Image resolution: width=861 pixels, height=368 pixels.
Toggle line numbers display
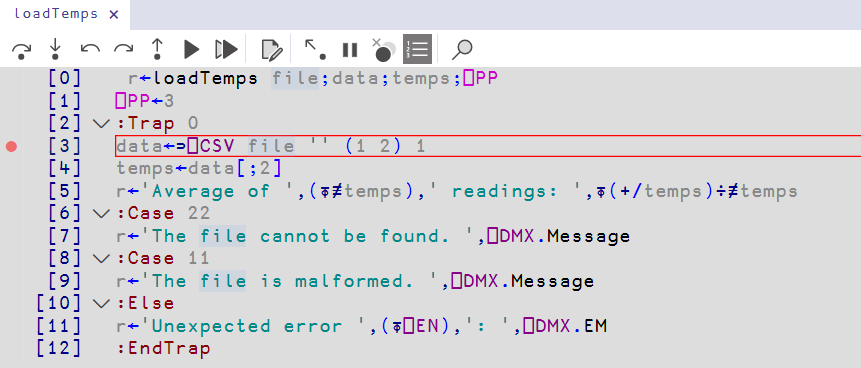point(417,49)
